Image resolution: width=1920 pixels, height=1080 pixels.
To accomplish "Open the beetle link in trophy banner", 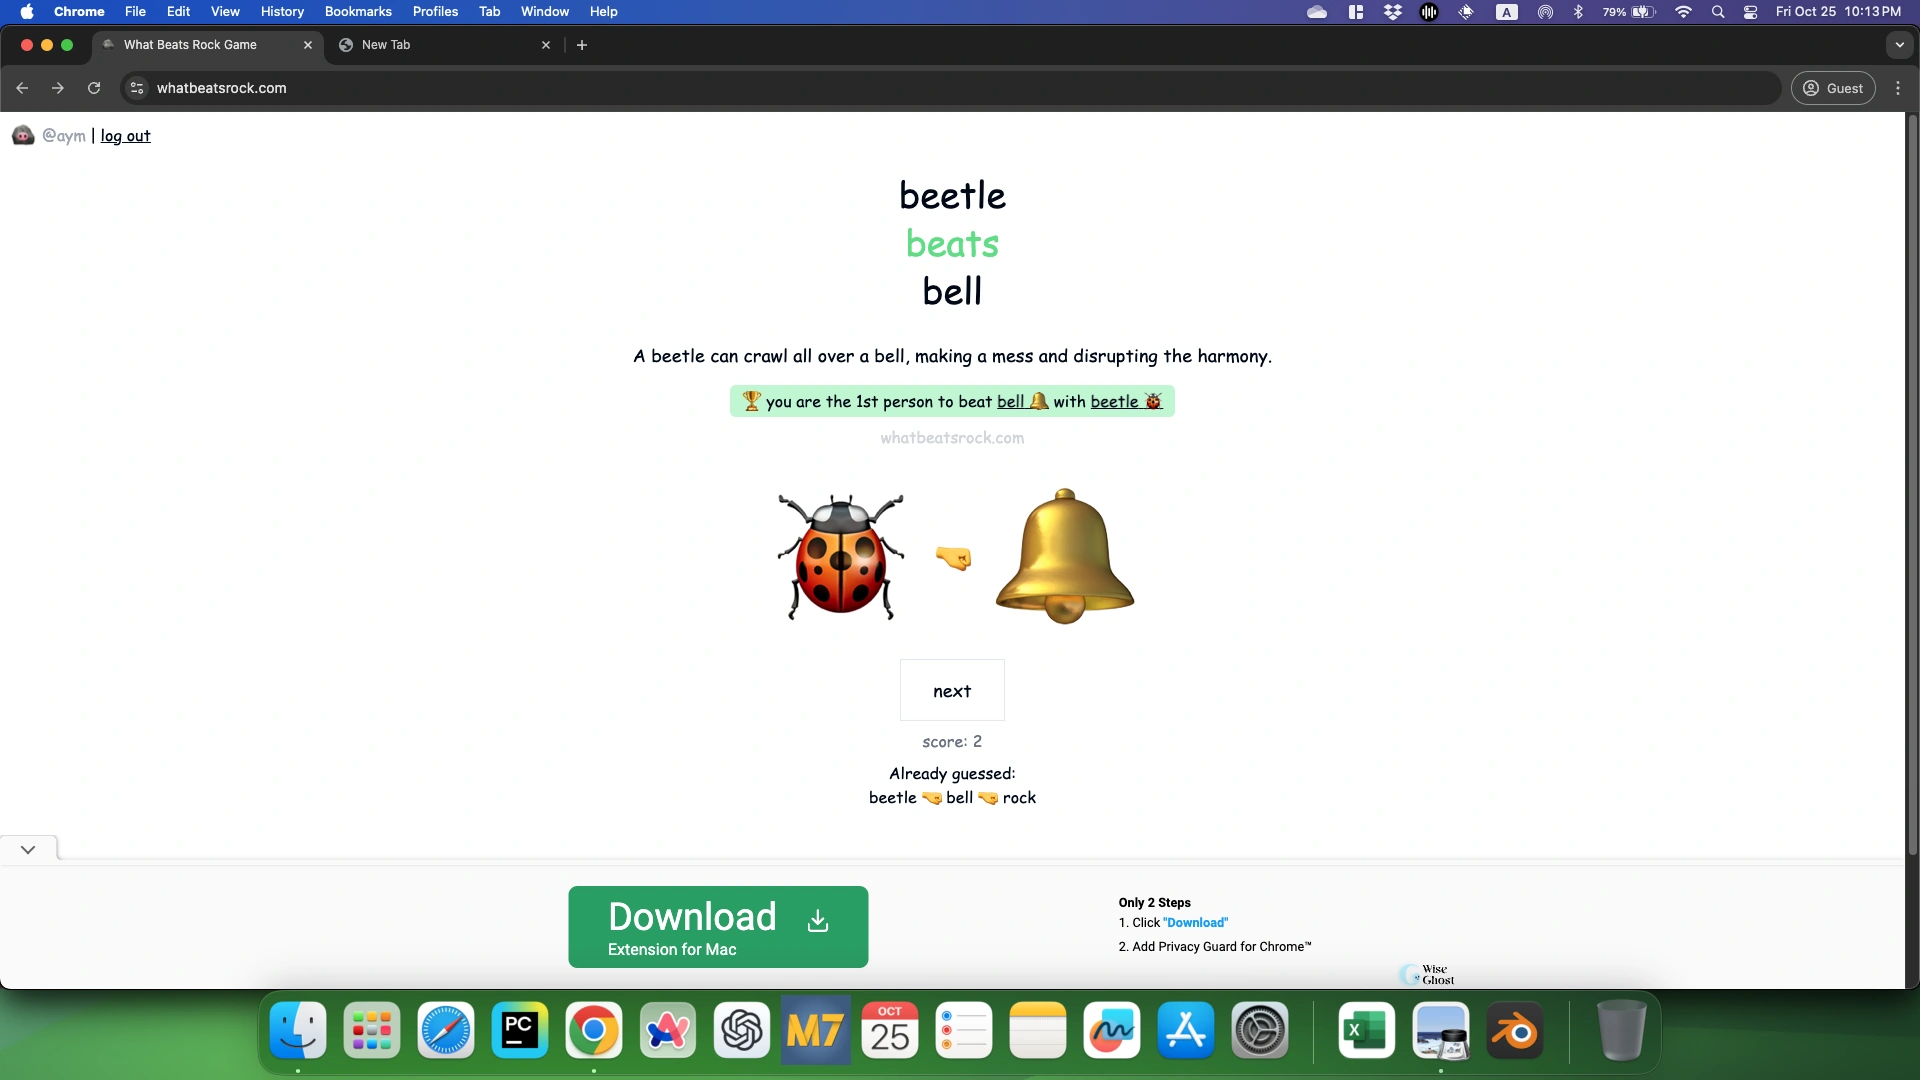I will pyautogui.click(x=1114, y=402).
